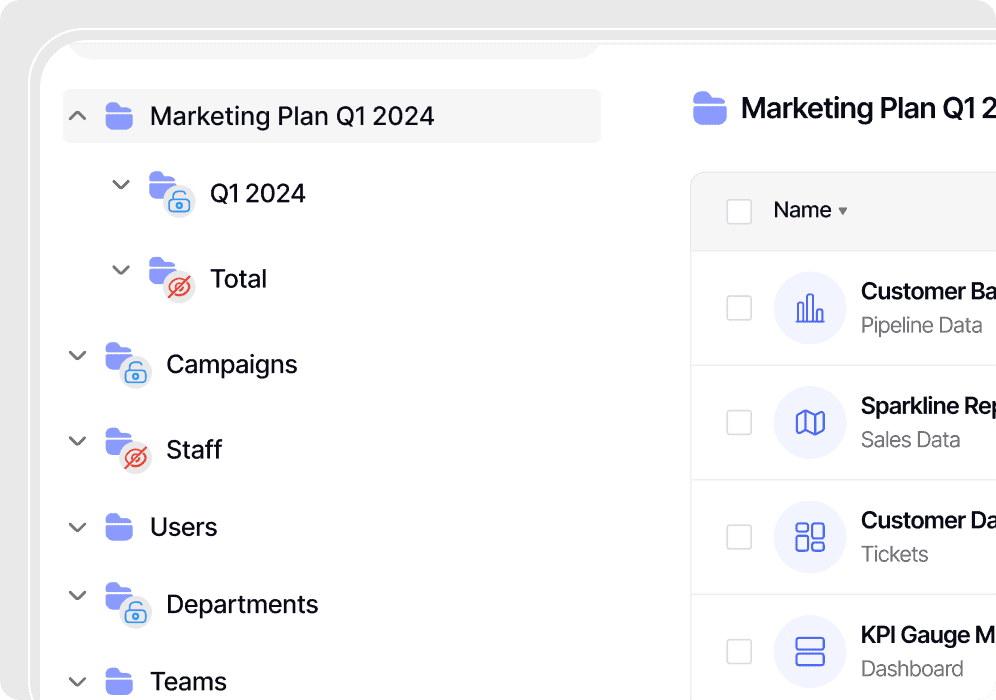
Task: Click the hidden folder icon for Staff
Action: 127,450
